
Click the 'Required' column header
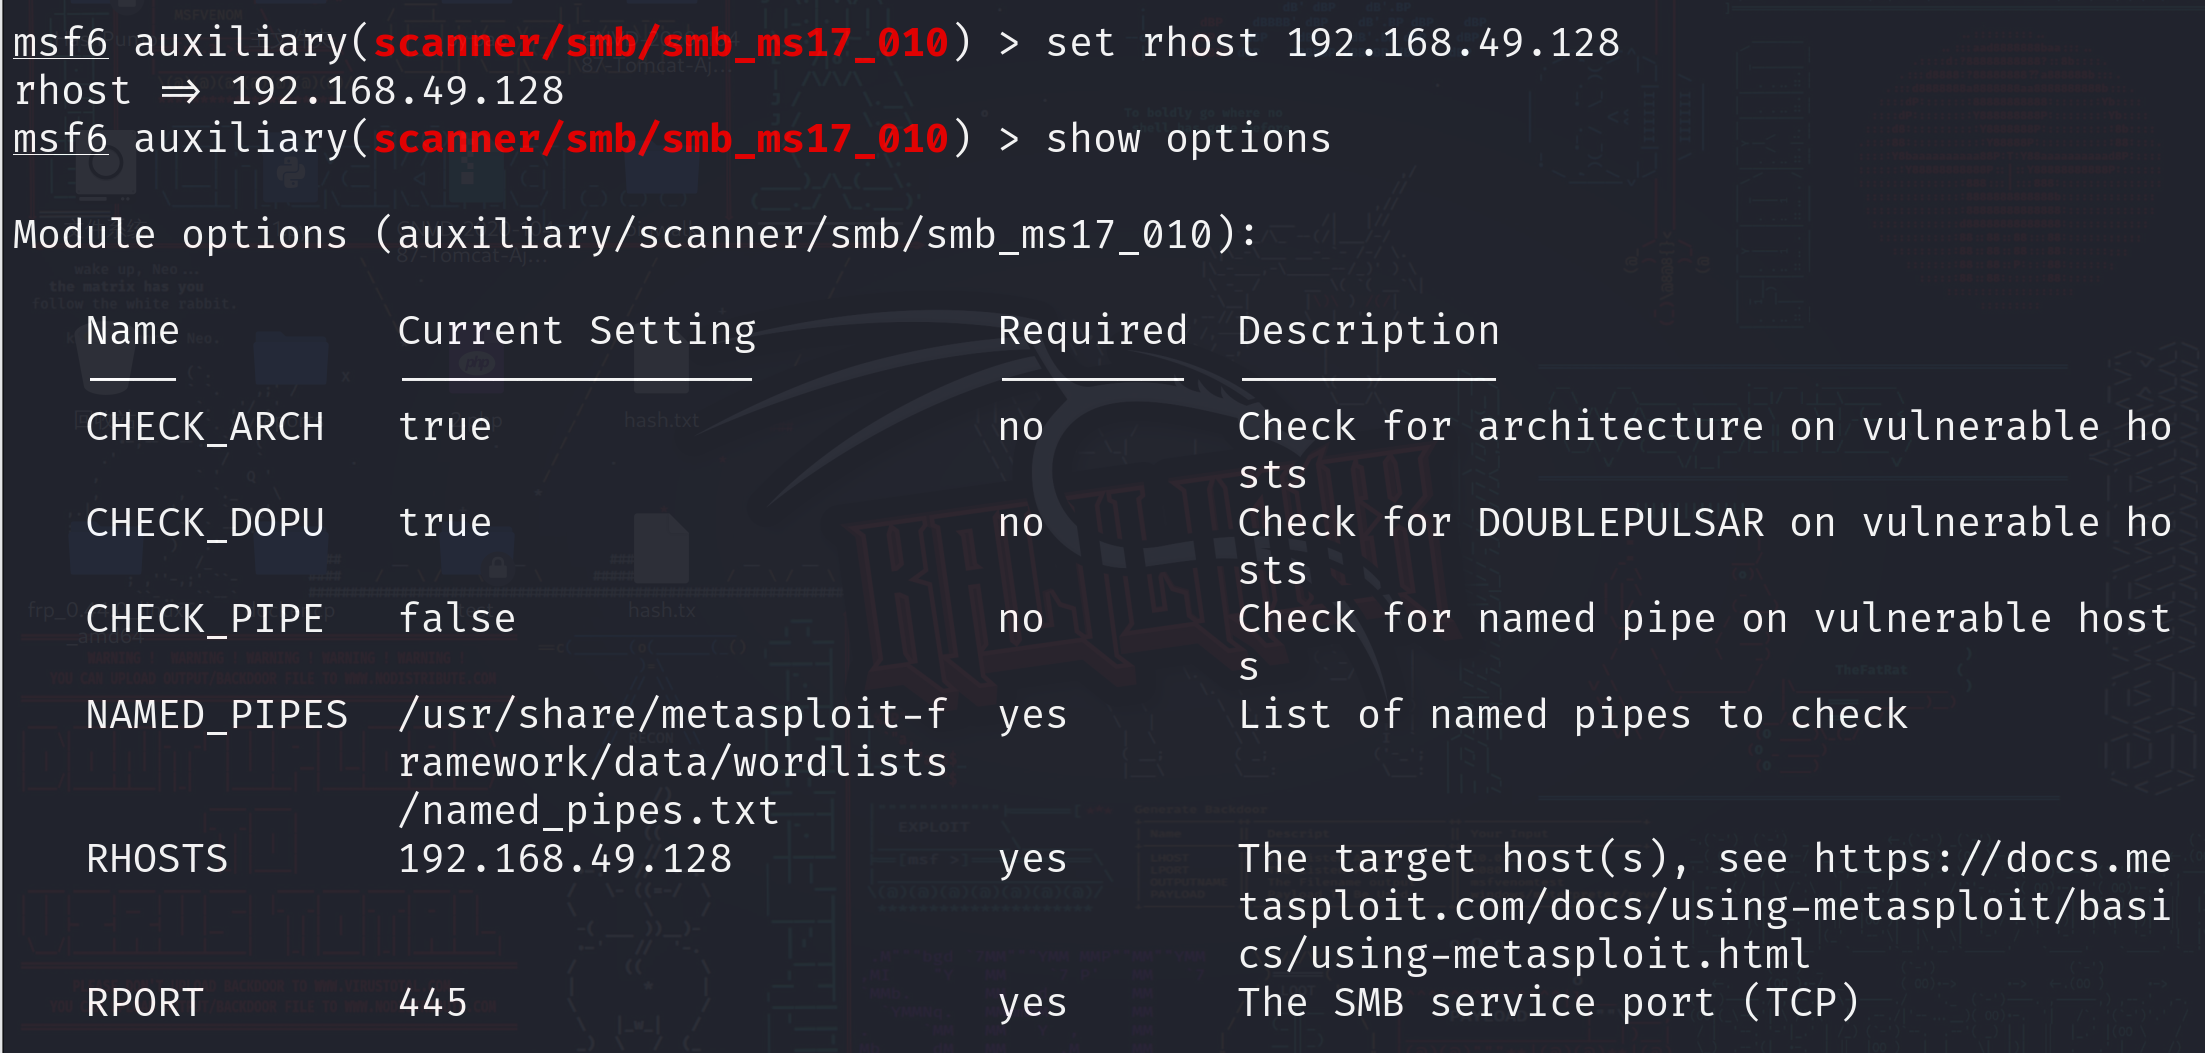point(1093,331)
